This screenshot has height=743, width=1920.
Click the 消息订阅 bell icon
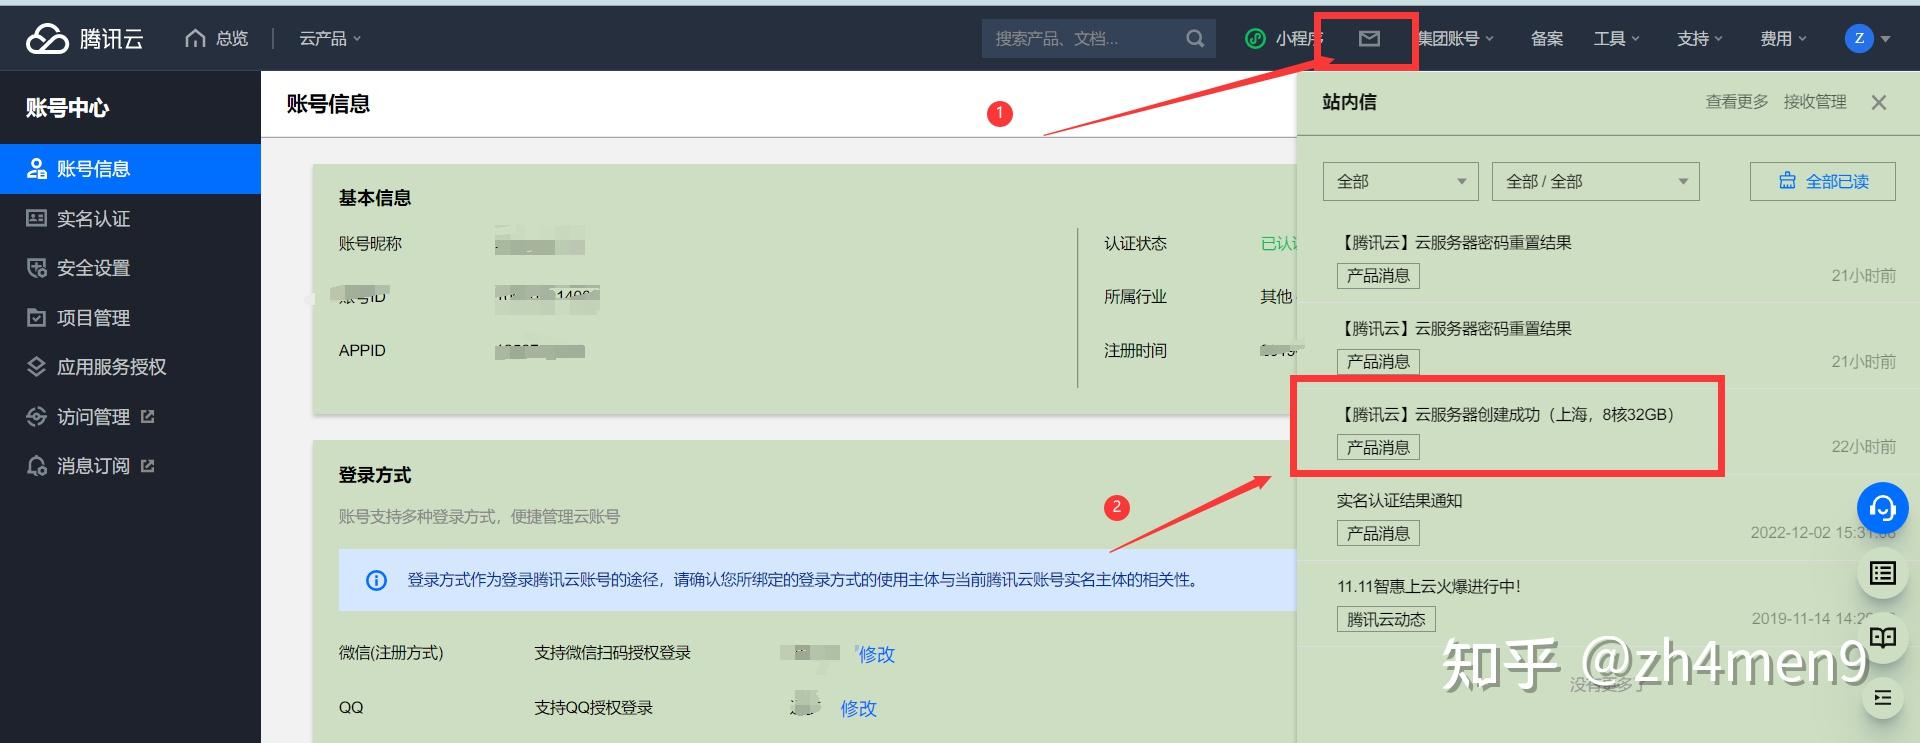pos(37,466)
